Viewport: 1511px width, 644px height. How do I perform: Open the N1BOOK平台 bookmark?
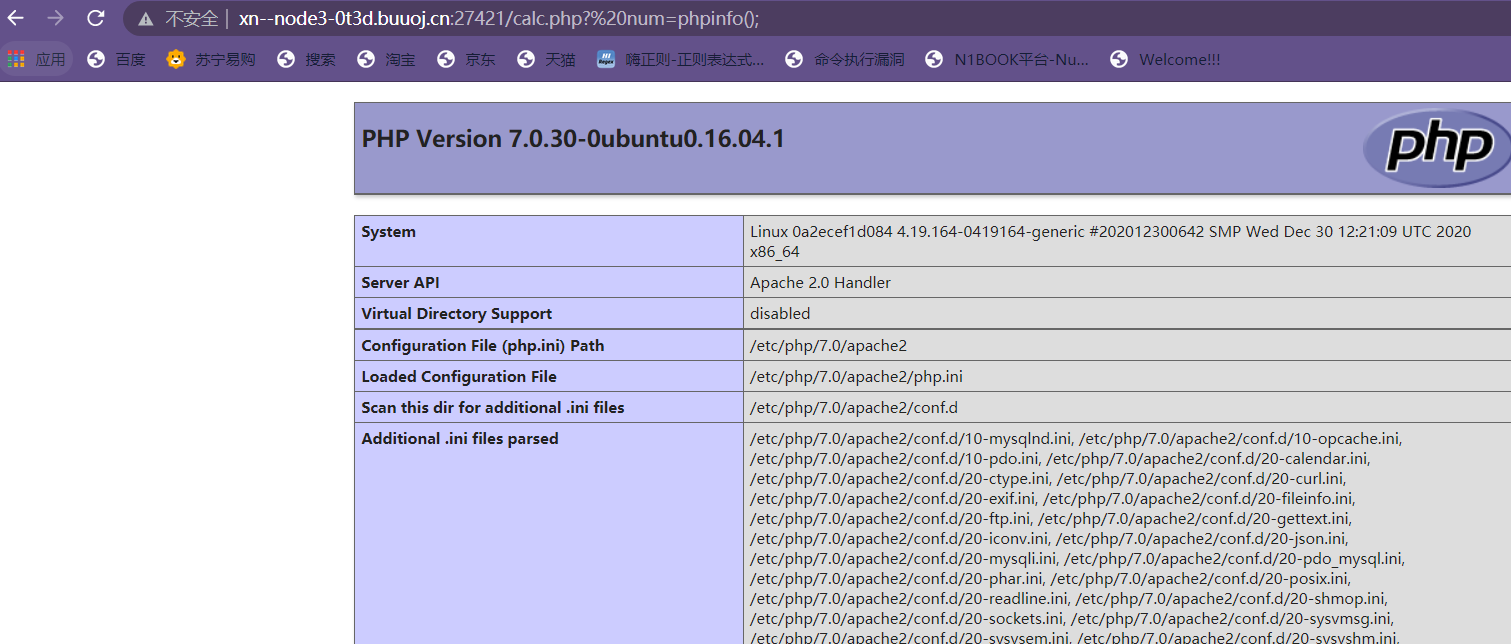pyautogui.click(x=1007, y=60)
